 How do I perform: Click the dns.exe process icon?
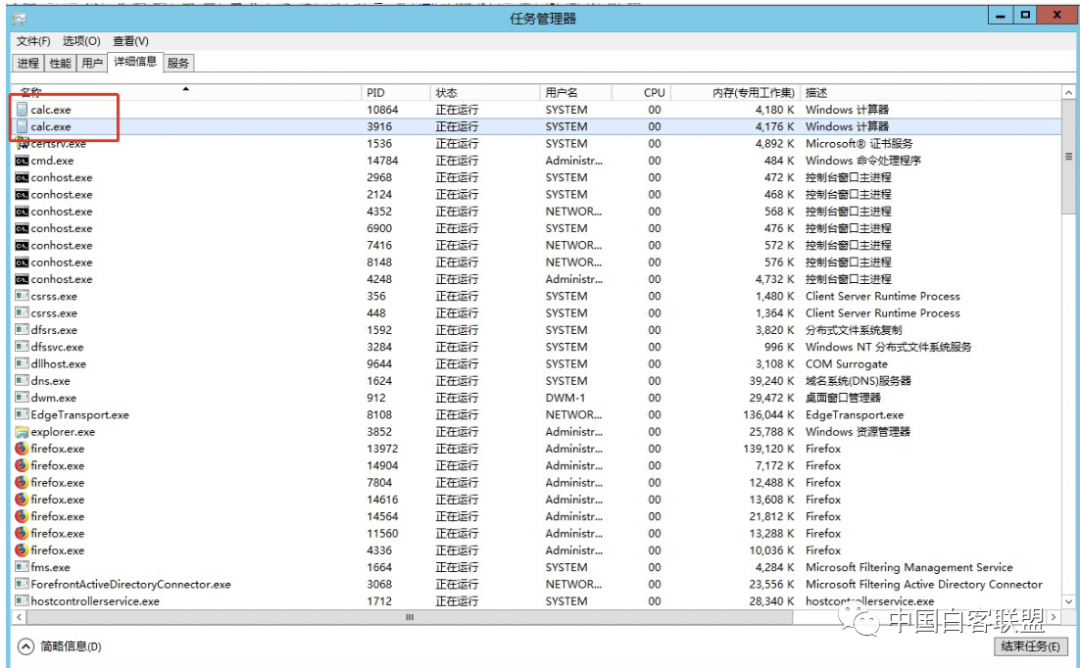21,381
